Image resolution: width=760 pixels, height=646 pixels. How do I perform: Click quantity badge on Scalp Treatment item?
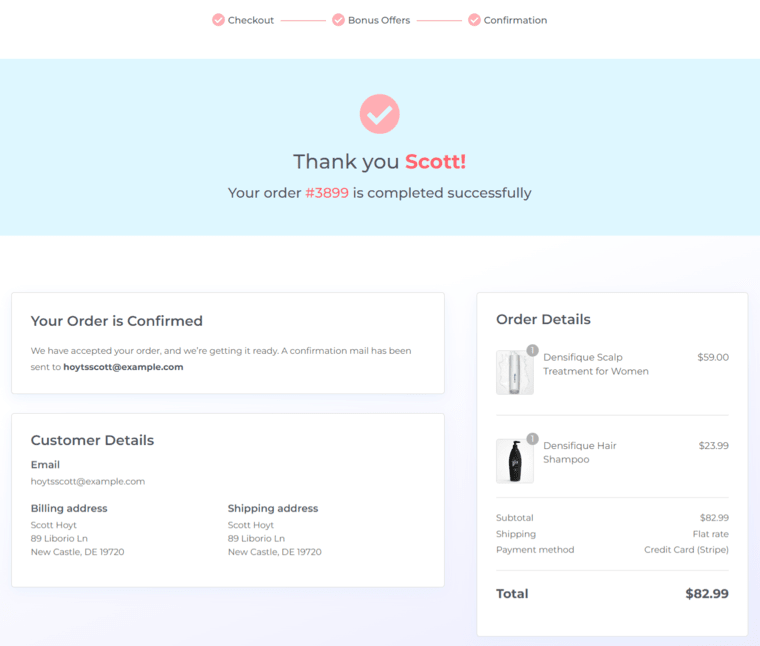point(532,350)
